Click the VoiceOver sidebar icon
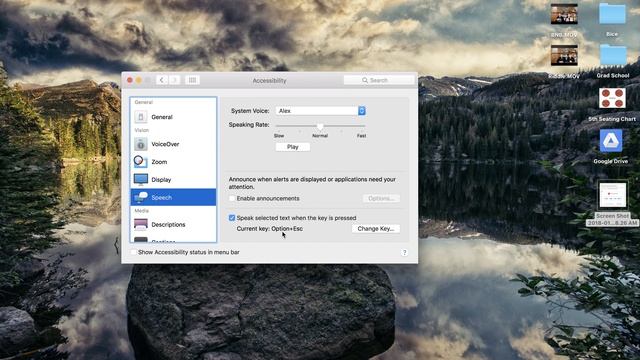640x360 pixels. coord(141,144)
